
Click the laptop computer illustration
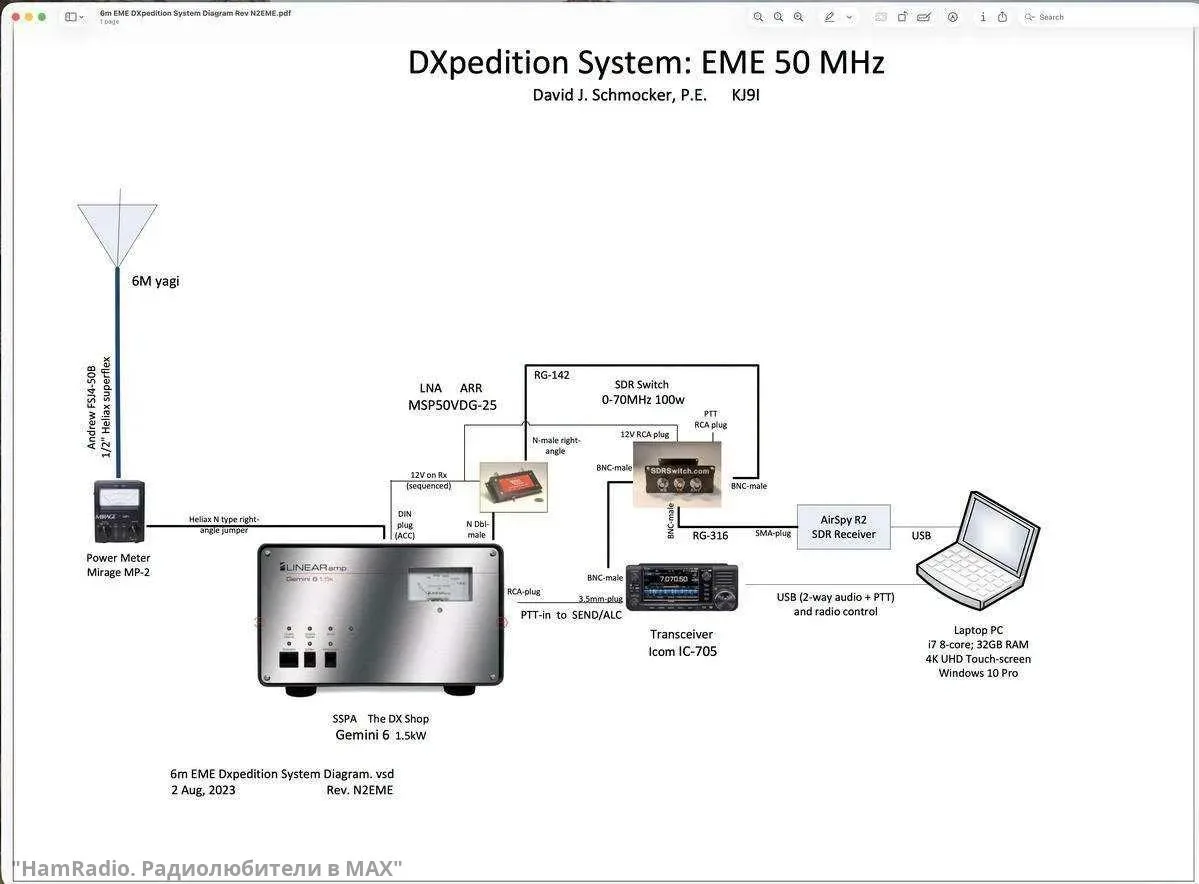978,551
